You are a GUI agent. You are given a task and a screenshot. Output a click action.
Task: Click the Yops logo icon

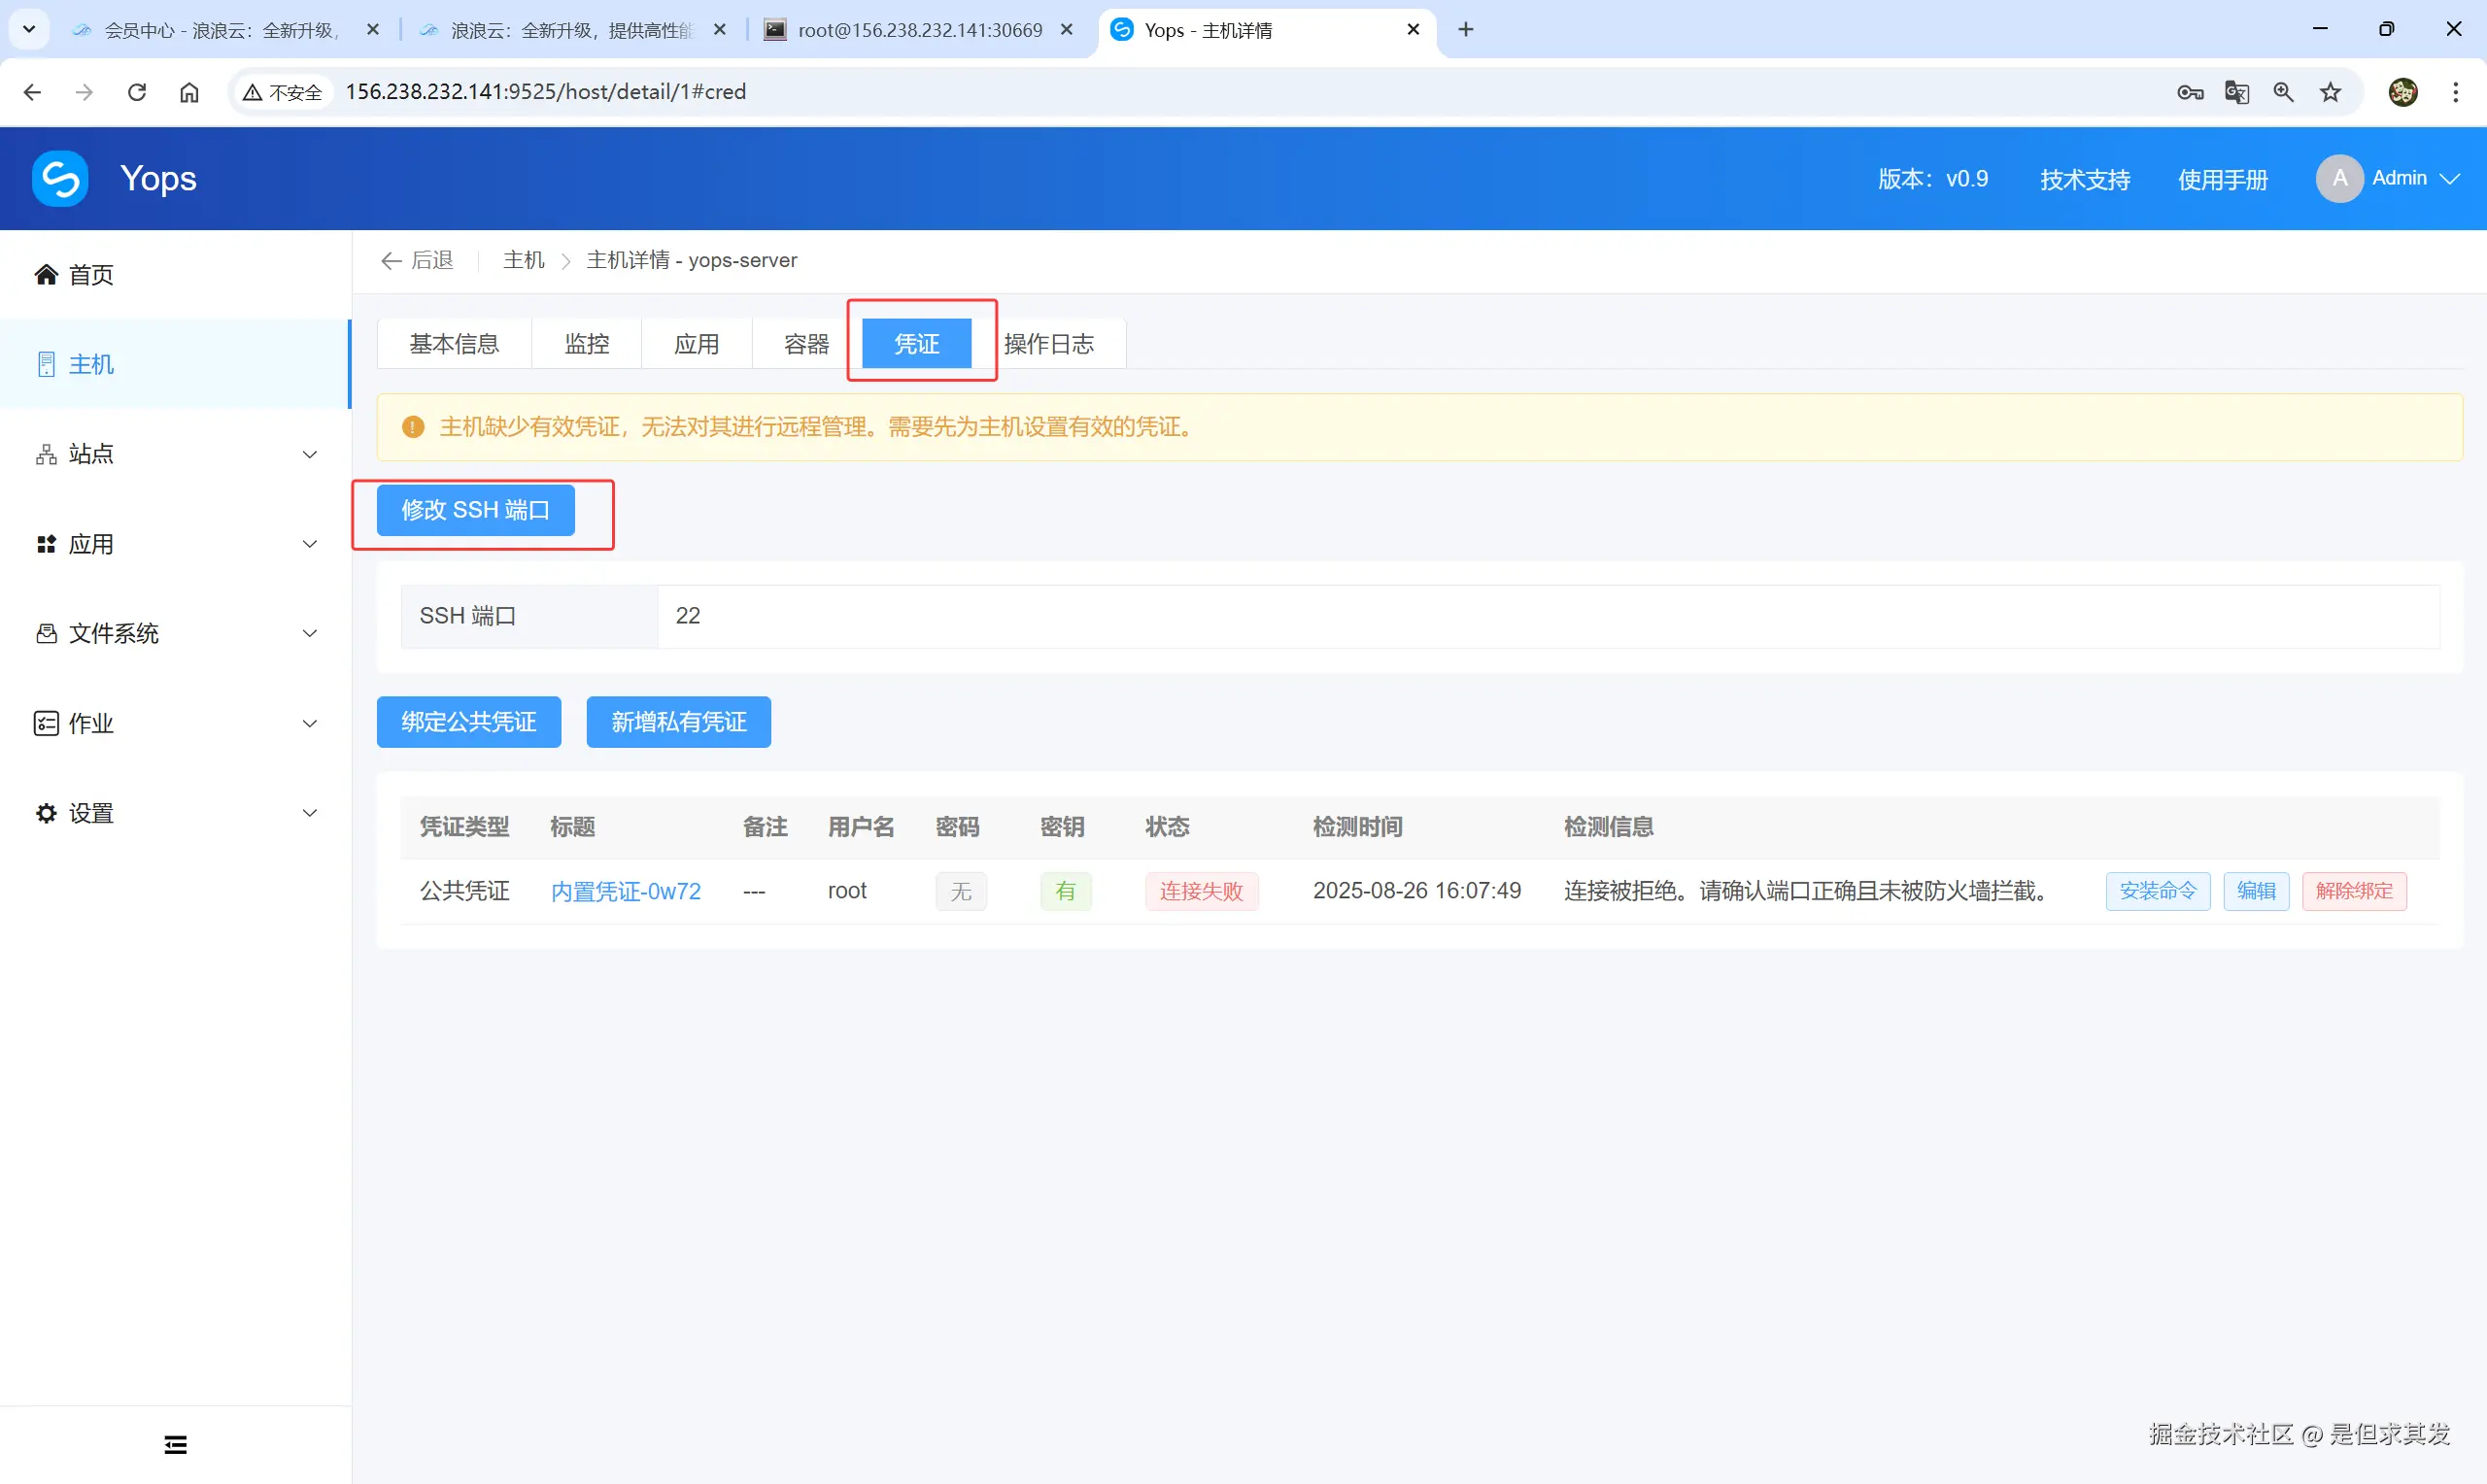(60, 179)
